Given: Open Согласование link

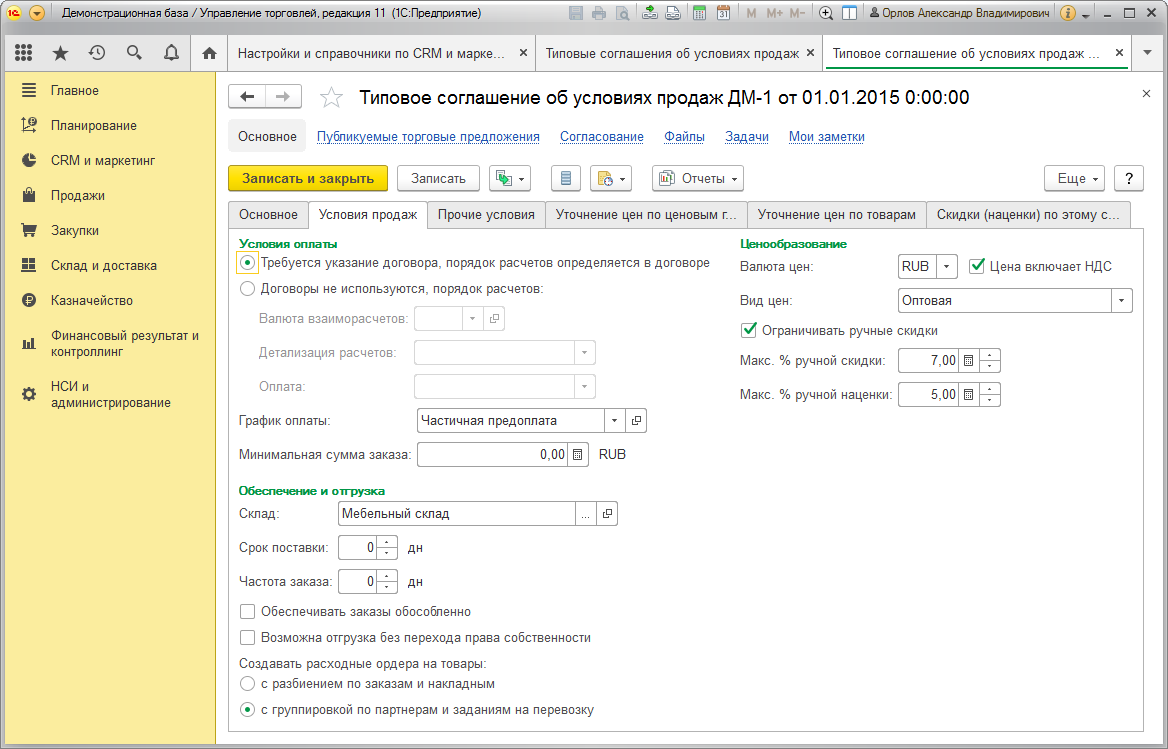Looking at the screenshot, I should tap(602, 136).
